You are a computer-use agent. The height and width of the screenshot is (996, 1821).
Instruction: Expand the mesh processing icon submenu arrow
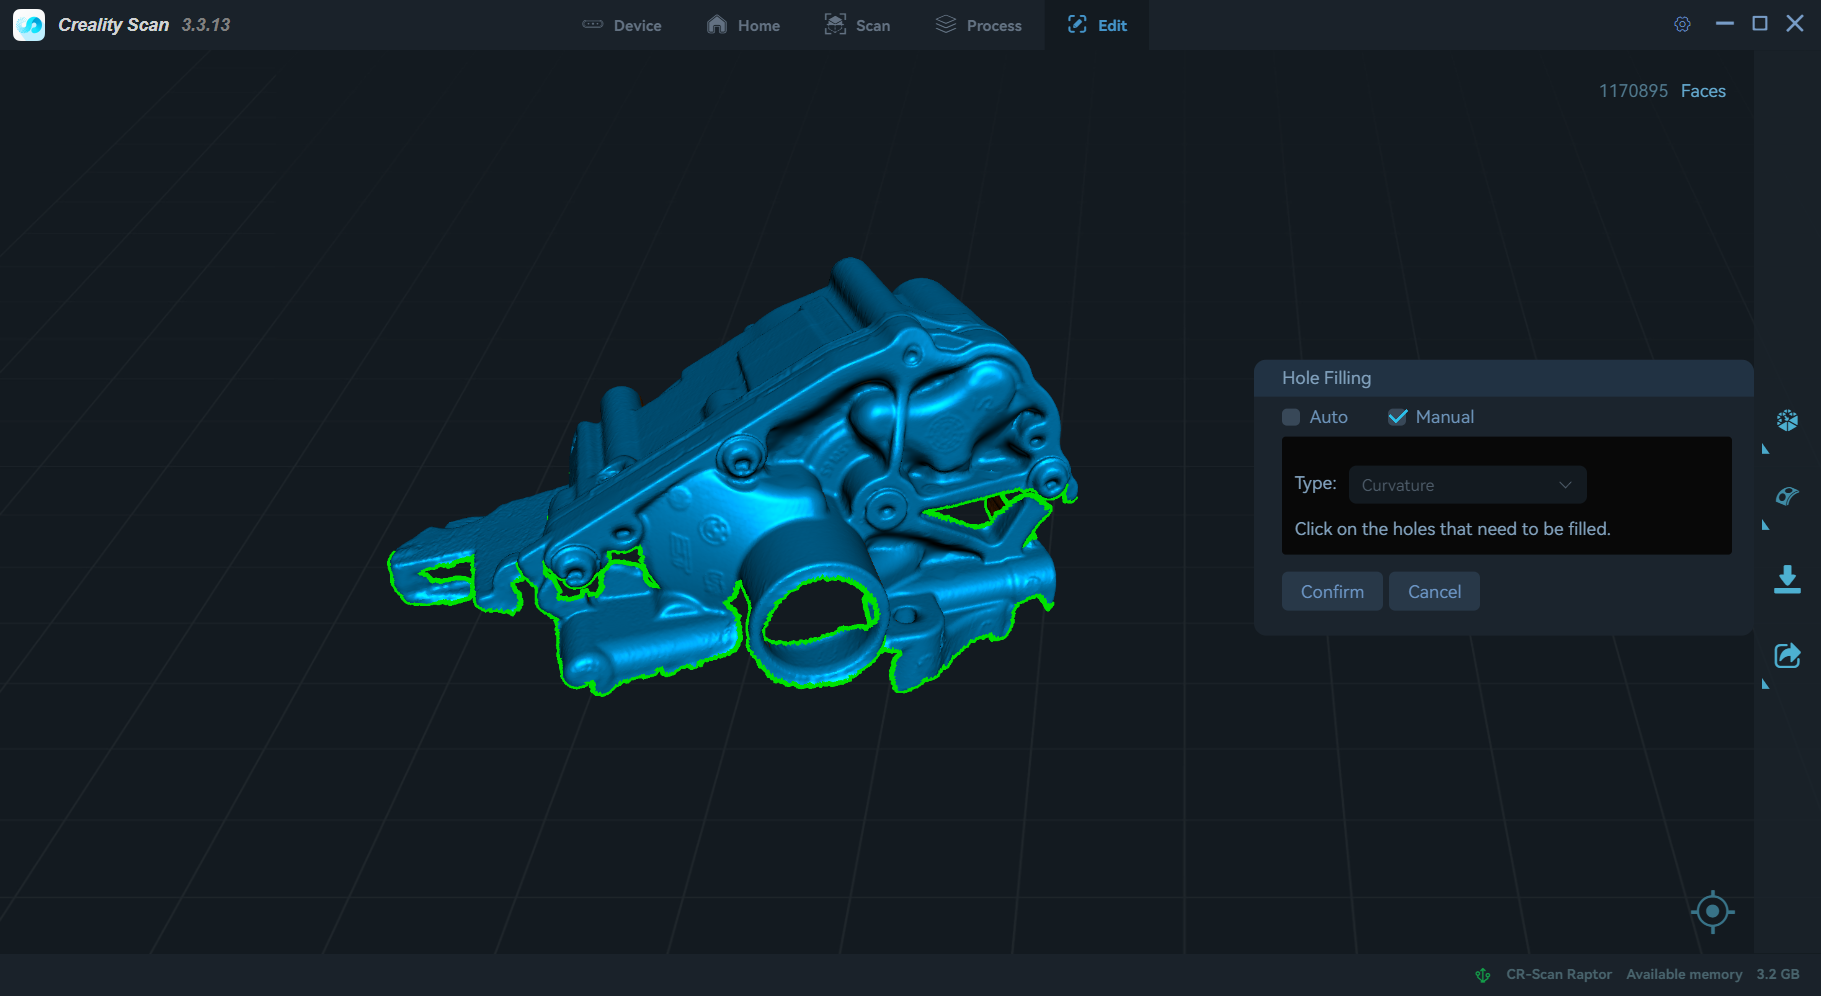click(x=1765, y=450)
